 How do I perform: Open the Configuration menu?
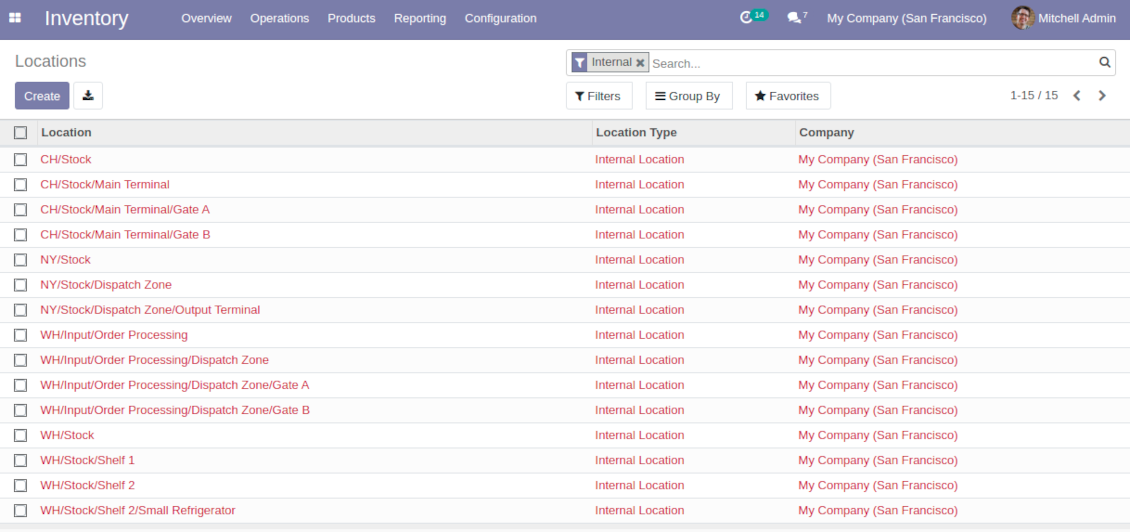pos(500,18)
